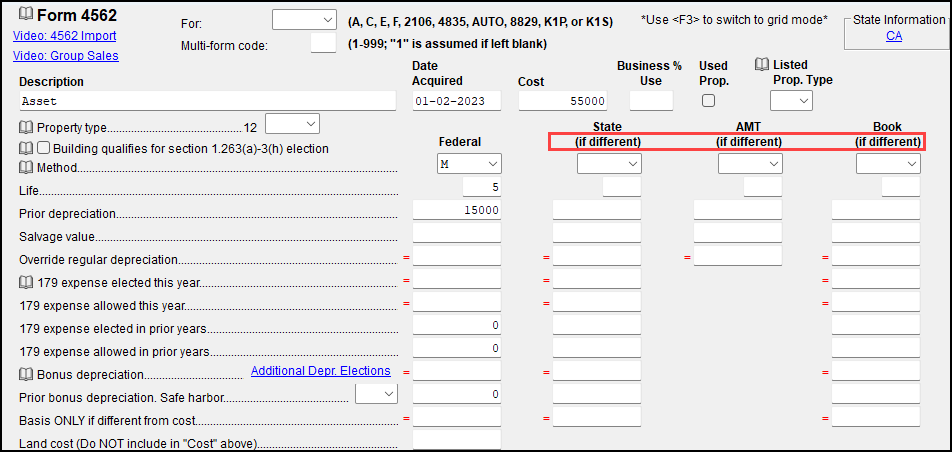The height and width of the screenshot is (452, 952).
Task: Click the Federal Prior depreciation field
Action: (x=457, y=210)
